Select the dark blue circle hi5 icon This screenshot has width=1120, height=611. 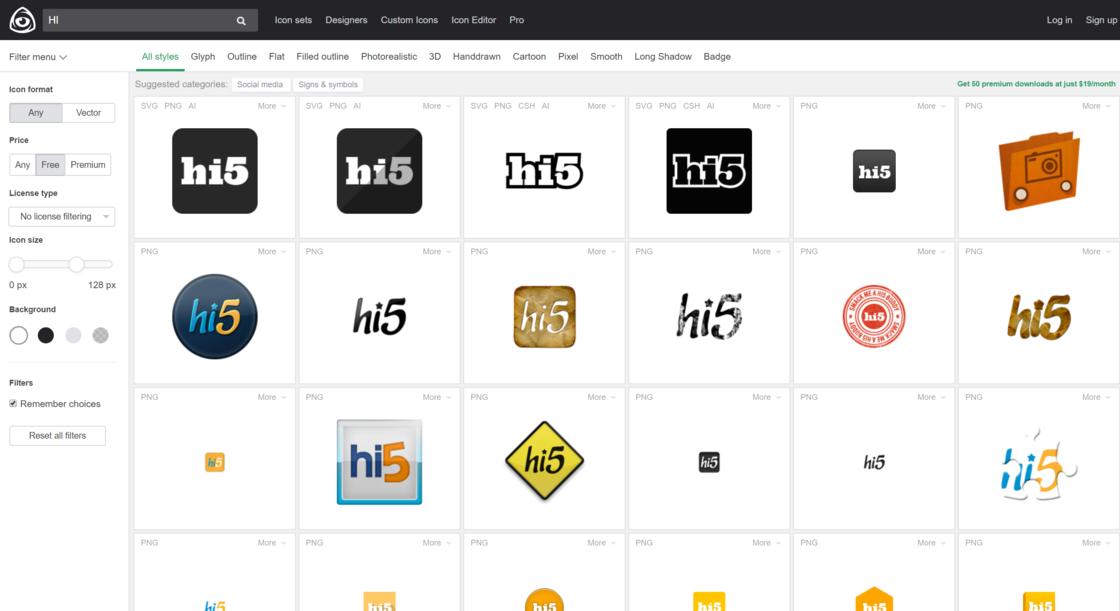coord(215,317)
